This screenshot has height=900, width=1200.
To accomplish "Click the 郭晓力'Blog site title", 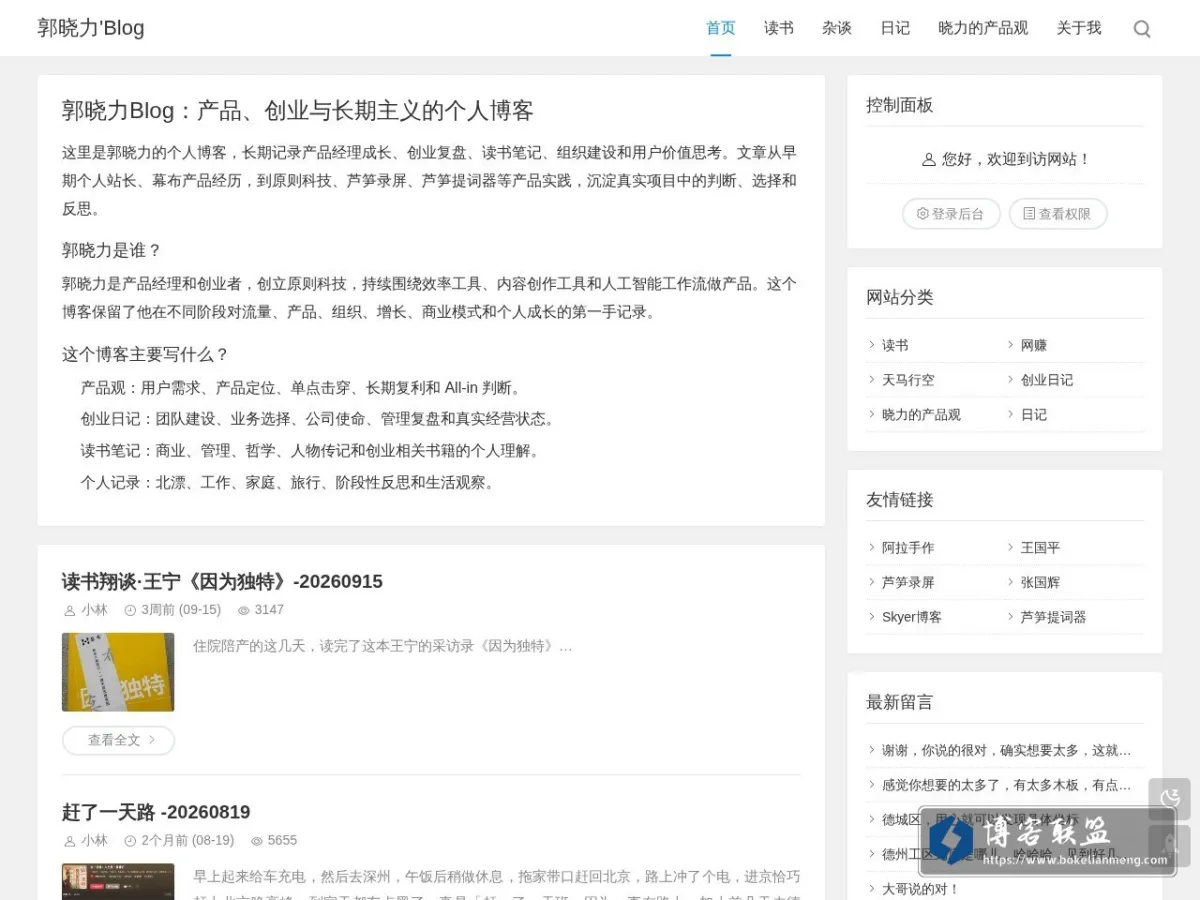I will tap(91, 28).
